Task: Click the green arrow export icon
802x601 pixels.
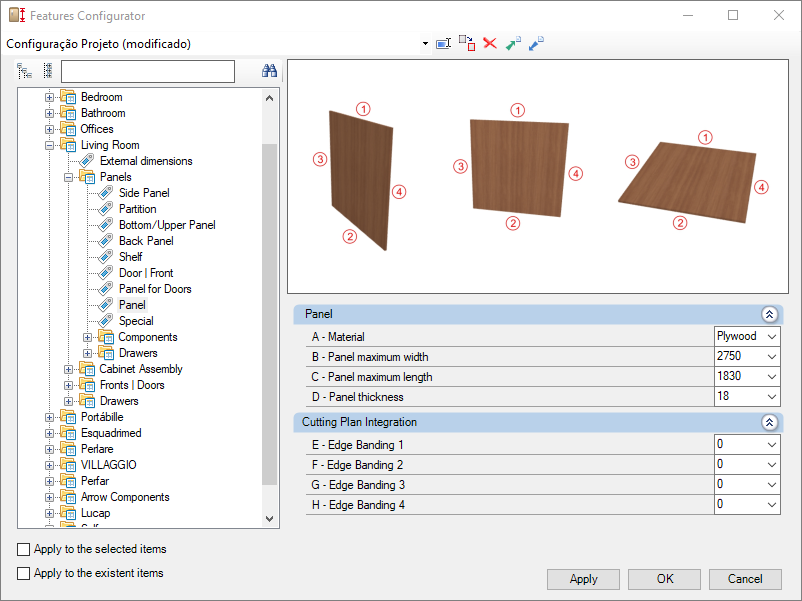Action: point(513,43)
